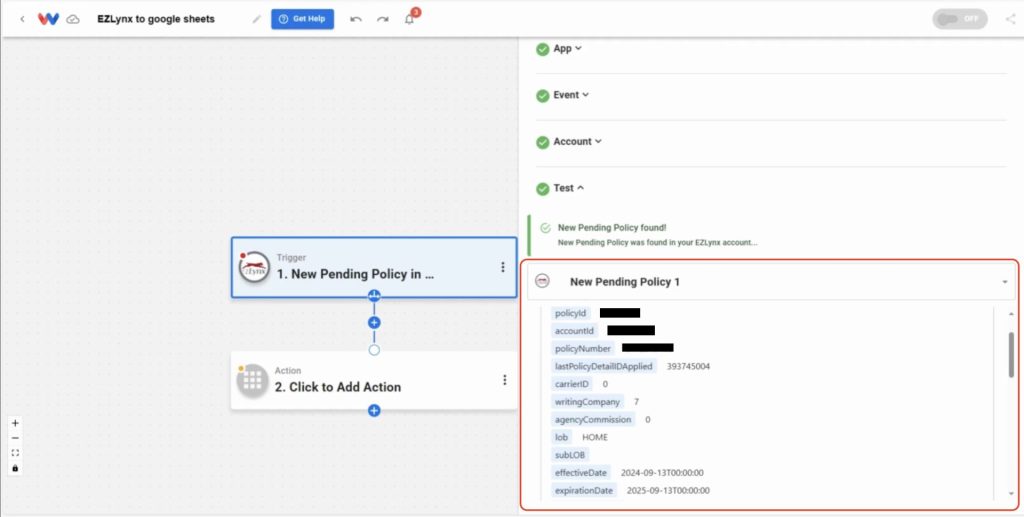Click the carrierID field label
1024x517 pixels.
[x=572, y=384]
